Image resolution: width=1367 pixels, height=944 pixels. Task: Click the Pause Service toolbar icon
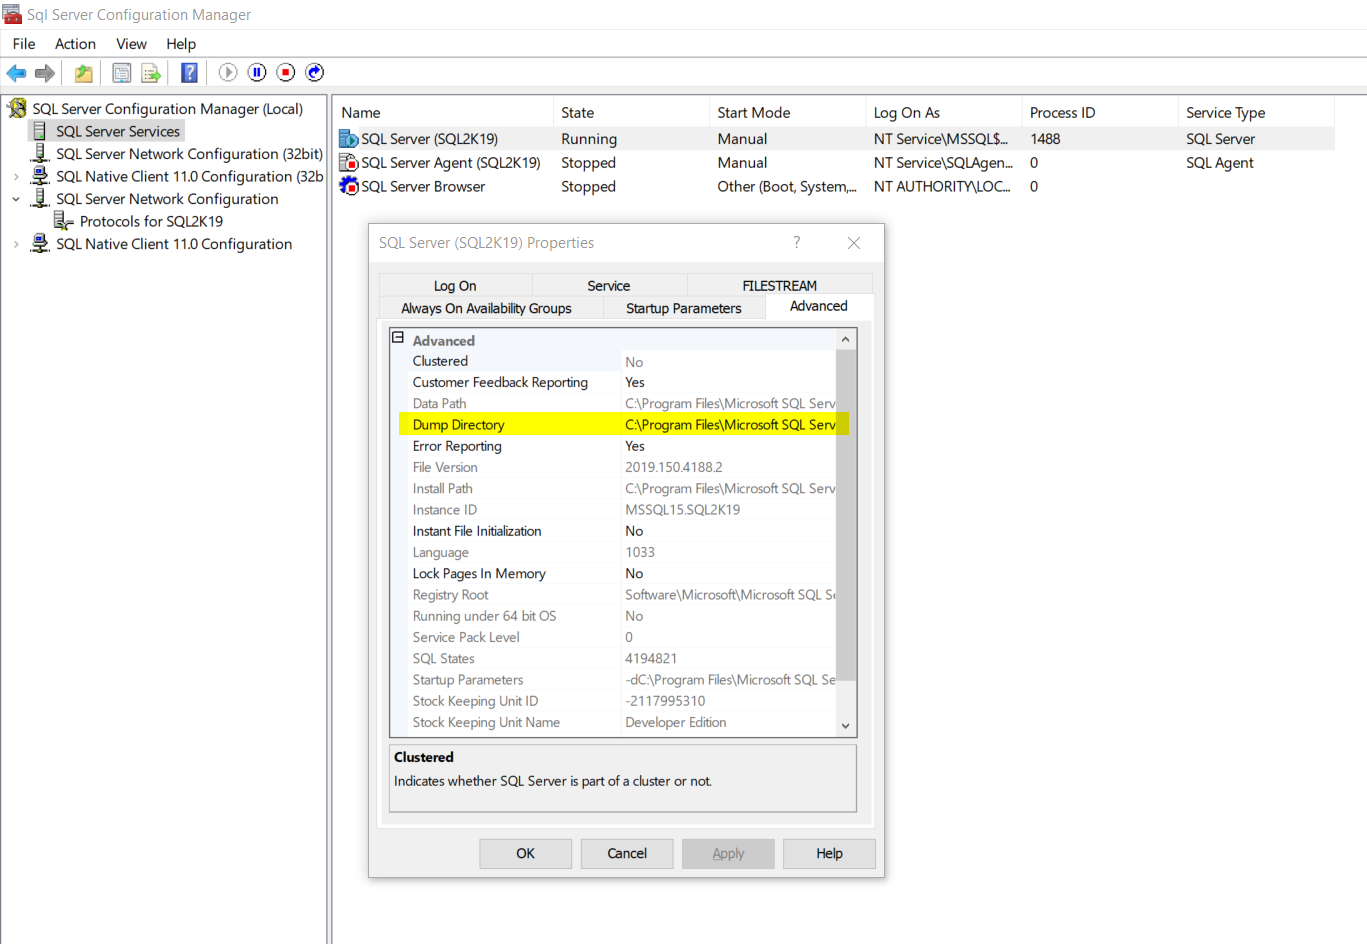(x=257, y=72)
